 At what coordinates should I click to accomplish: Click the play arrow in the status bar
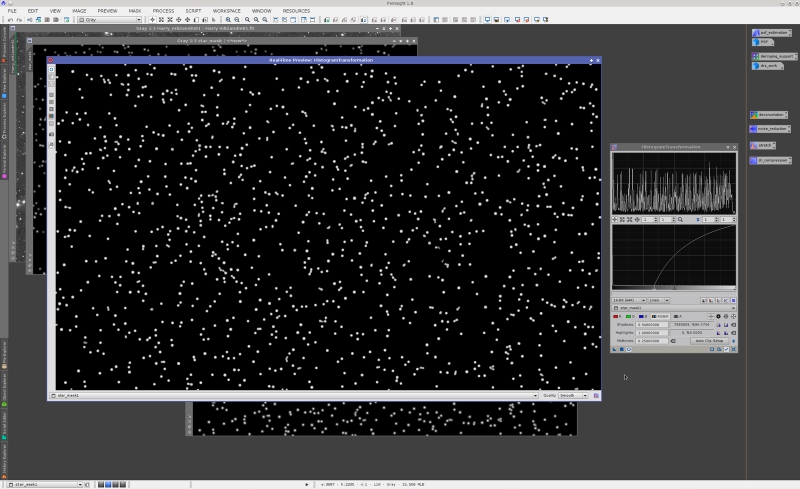point(307,484)
